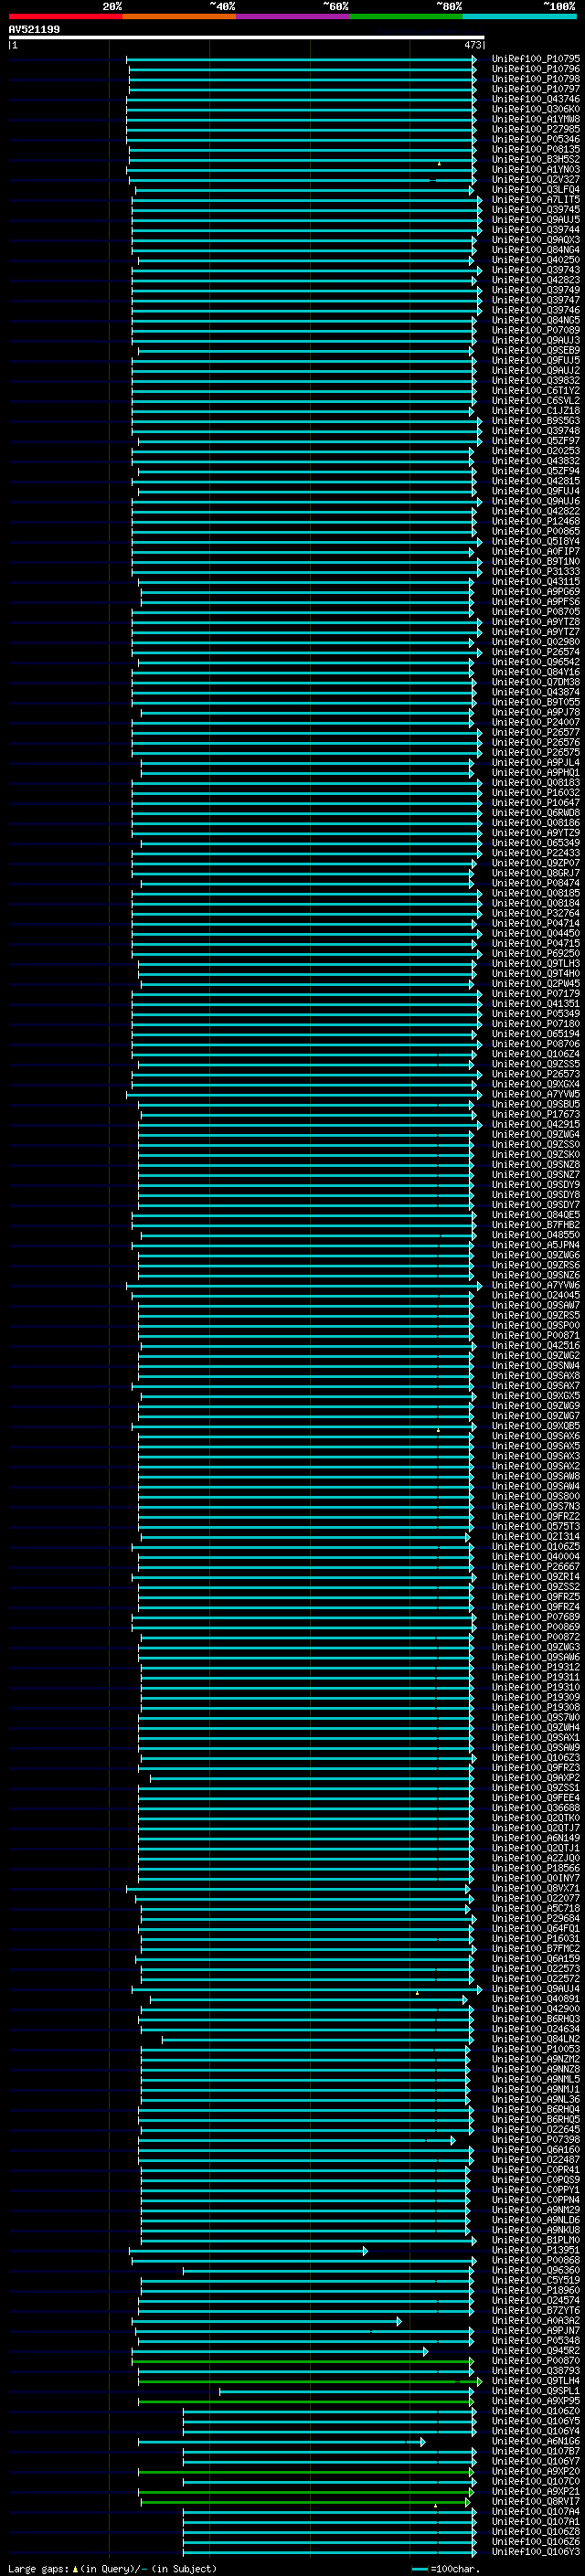The width and height of the screenshot is (585, 2576).
Task: Select the UniRef100_P26576 label
Action: (x=535, y=742)
